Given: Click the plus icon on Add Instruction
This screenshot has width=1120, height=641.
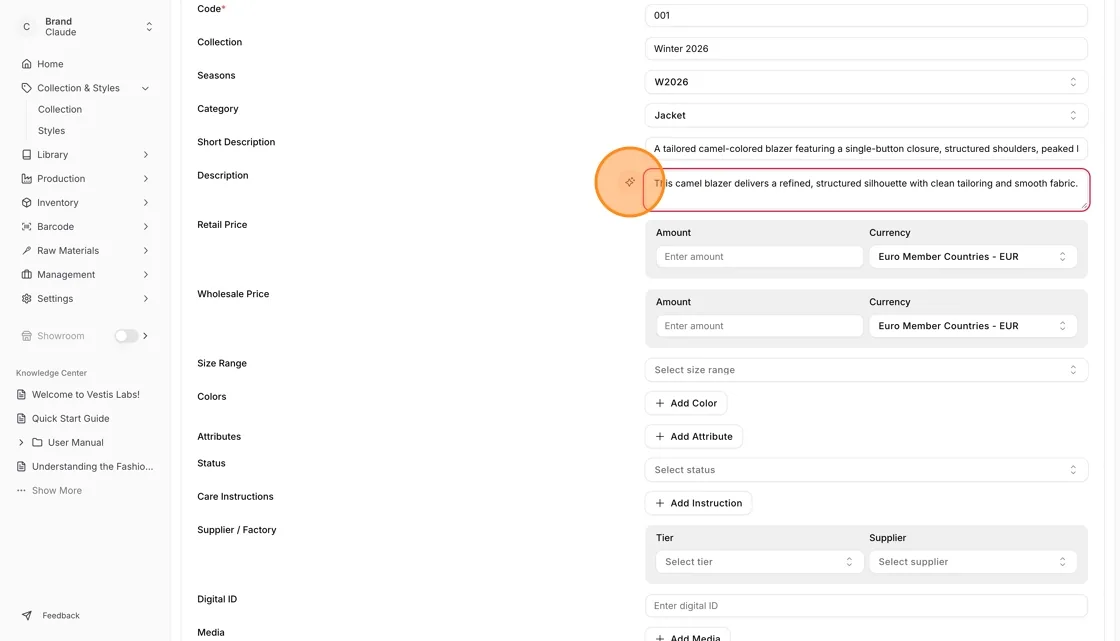Looking at the screenshot, I should [660, 503].
